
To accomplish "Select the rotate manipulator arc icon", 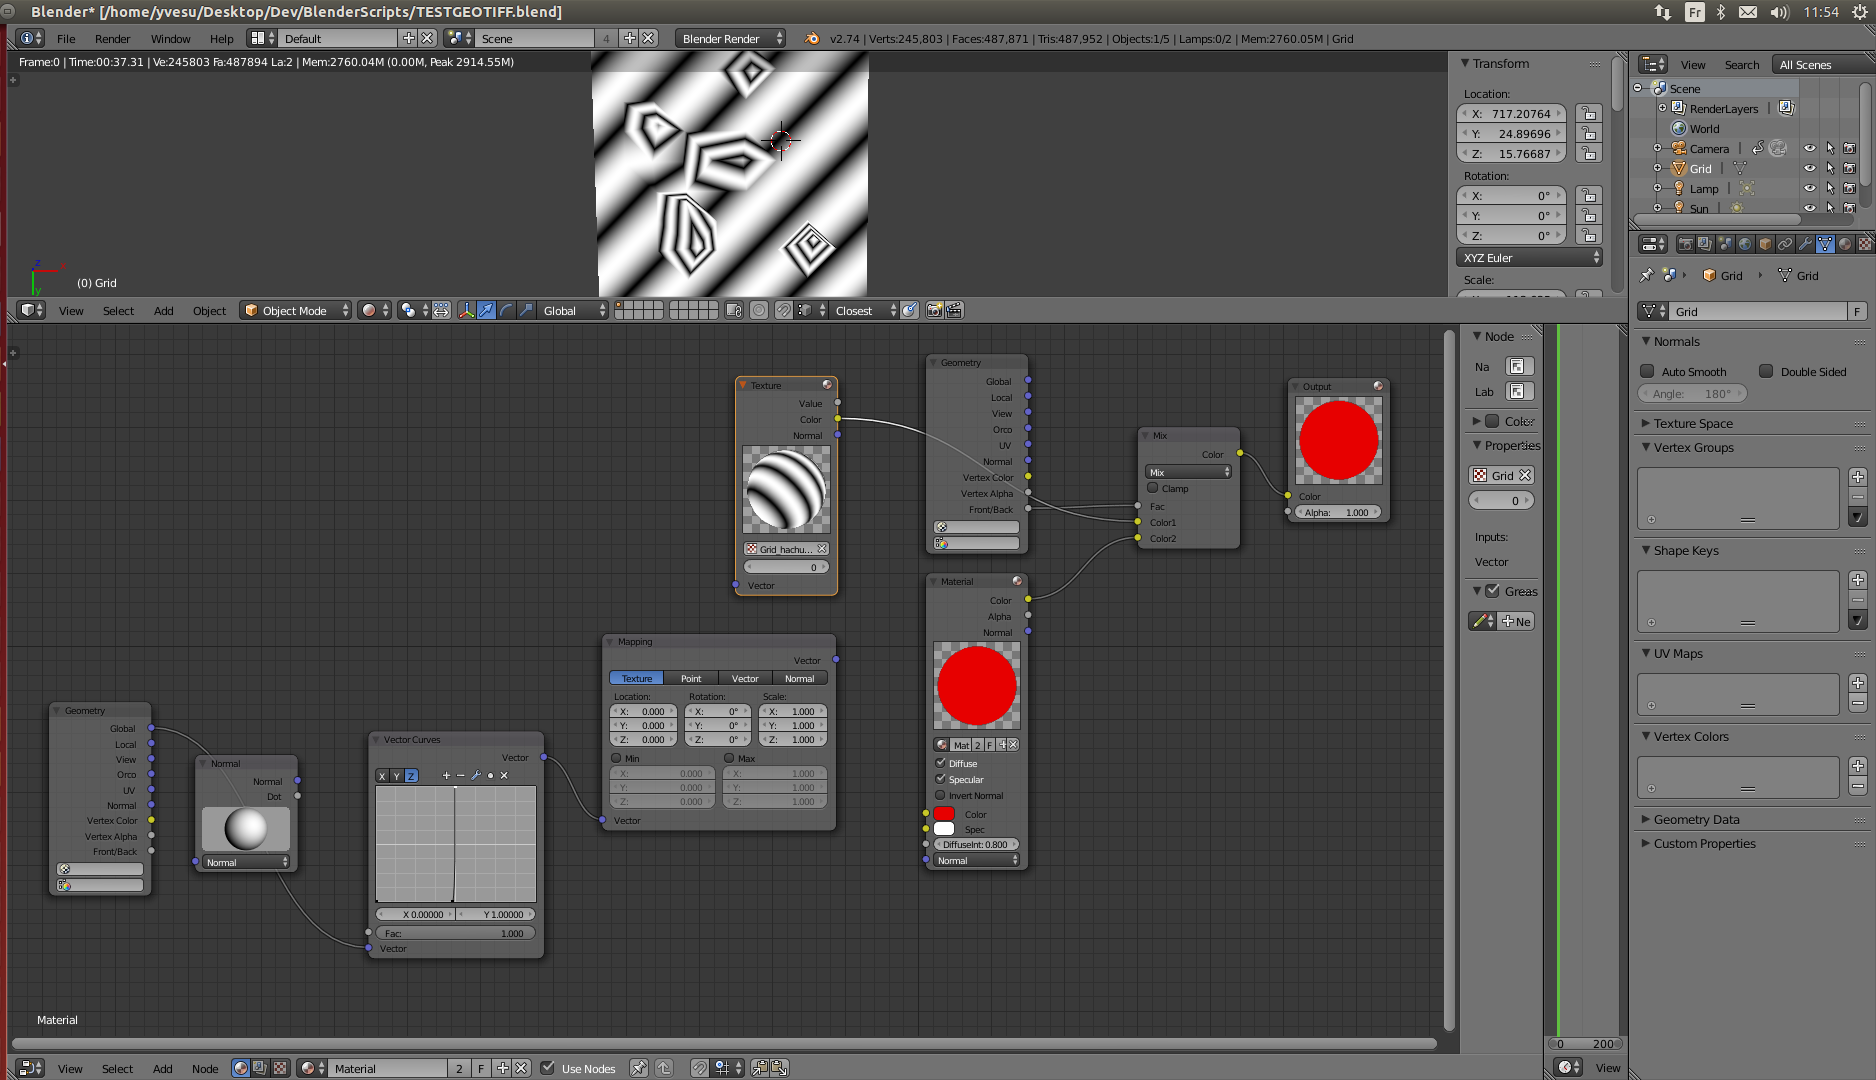I will [506, 311].
